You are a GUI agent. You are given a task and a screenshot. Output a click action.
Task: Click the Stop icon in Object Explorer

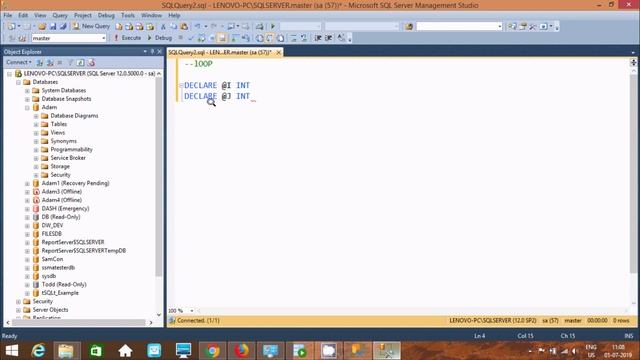coord(60,62)
